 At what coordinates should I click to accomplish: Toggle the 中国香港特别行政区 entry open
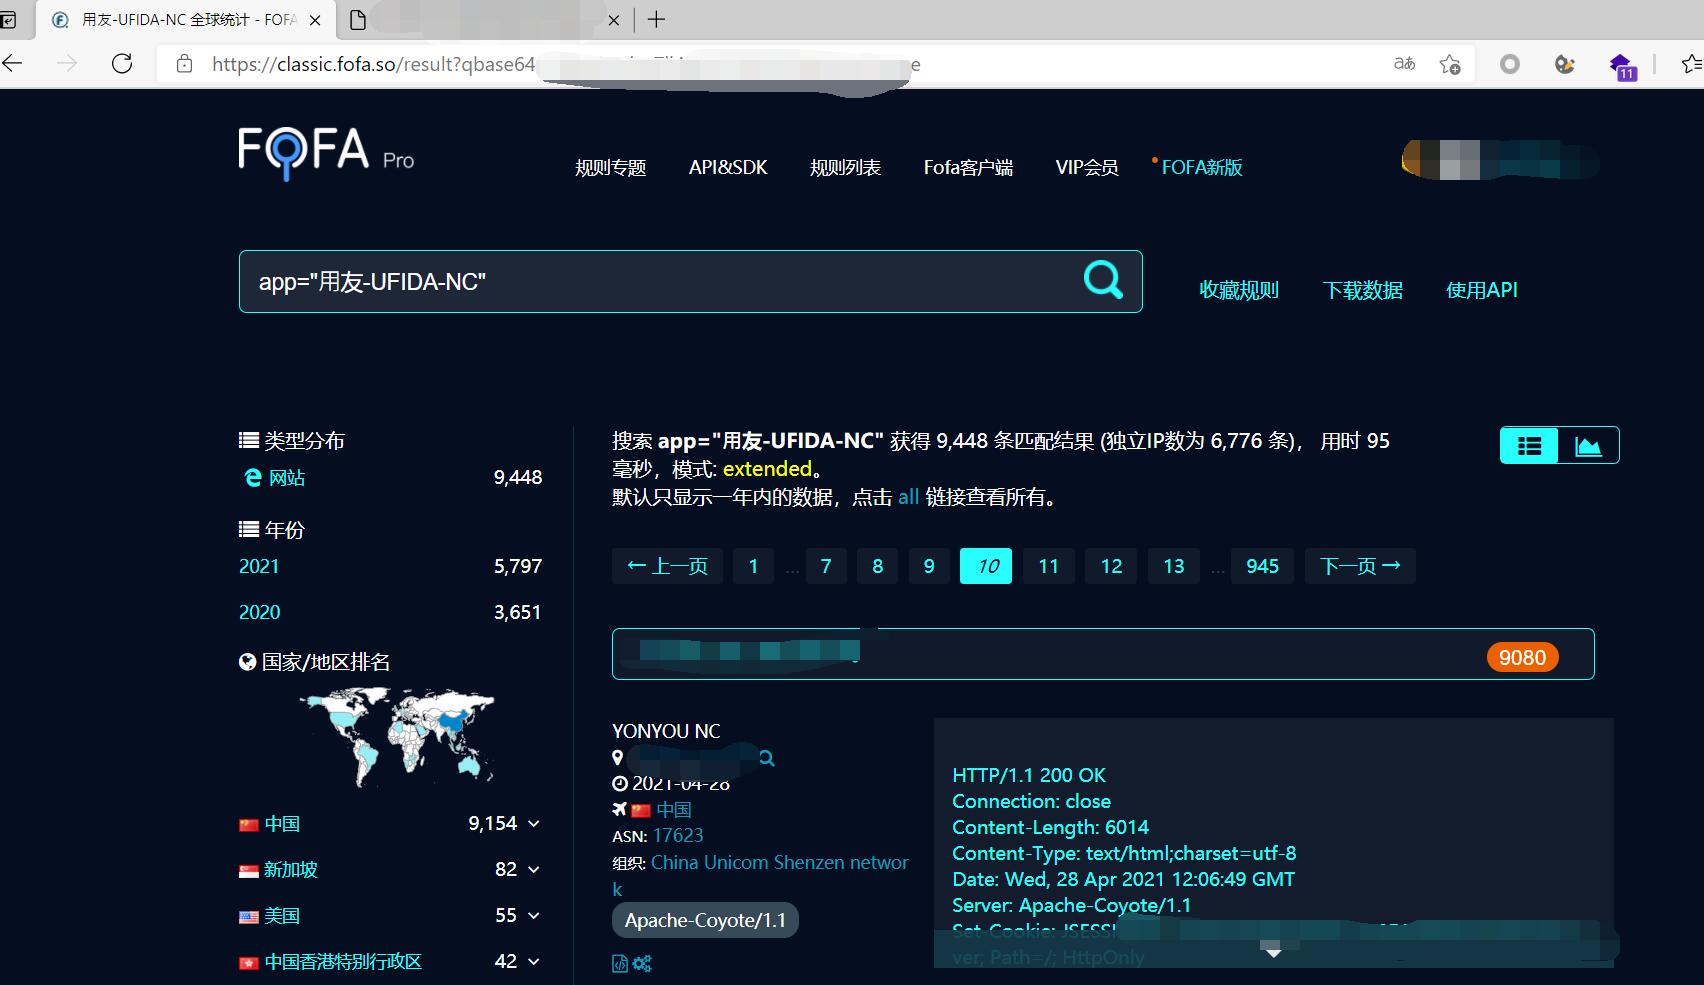[x=533, y=961]
